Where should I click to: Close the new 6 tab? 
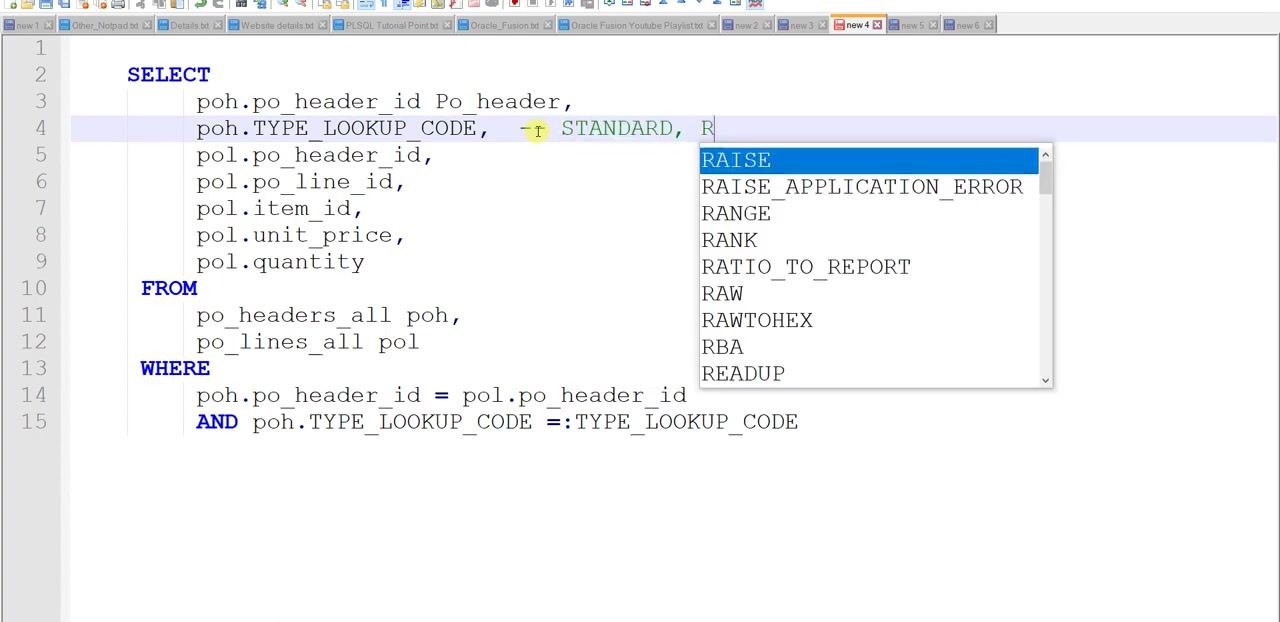point(989,25)
